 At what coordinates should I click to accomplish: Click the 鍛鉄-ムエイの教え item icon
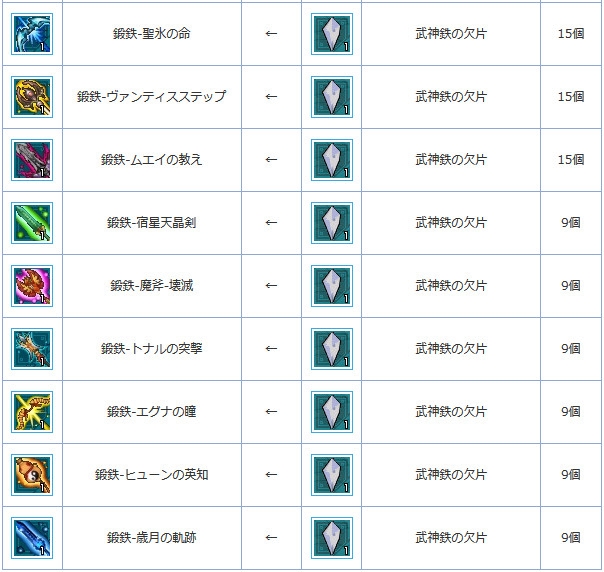click(32, 160)
